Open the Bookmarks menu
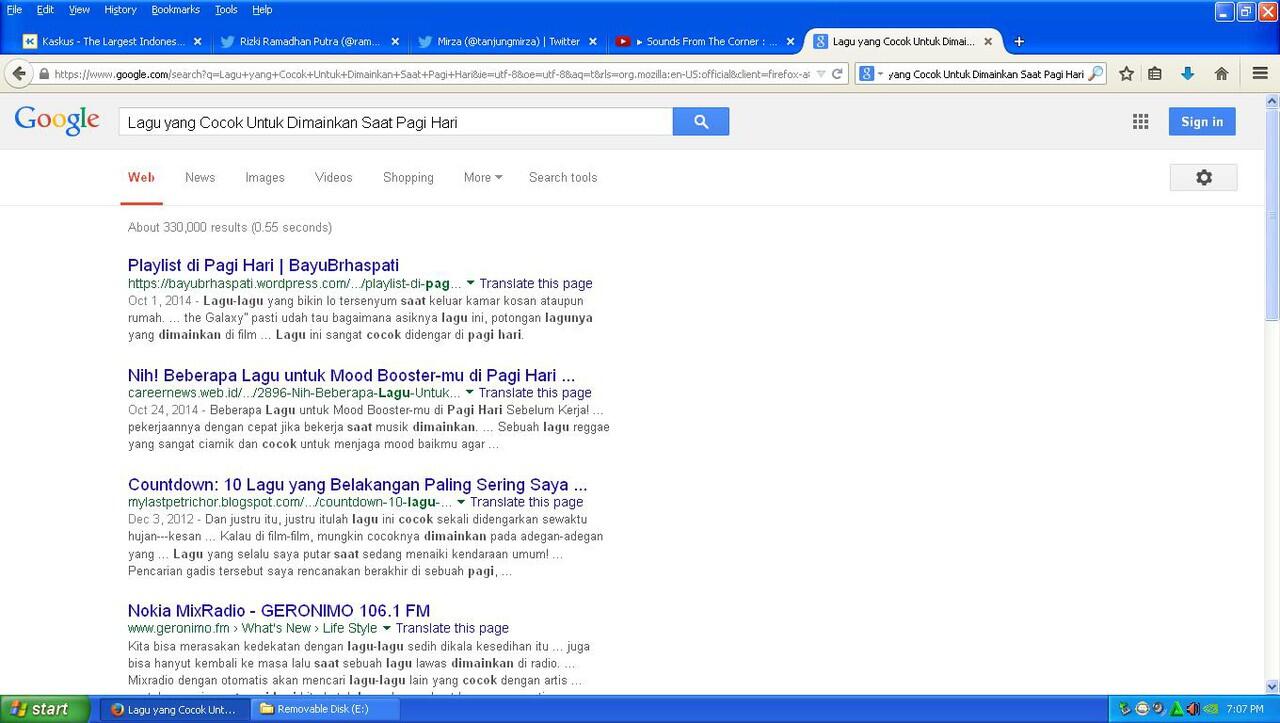1280x723 pixels. (175, 9)
